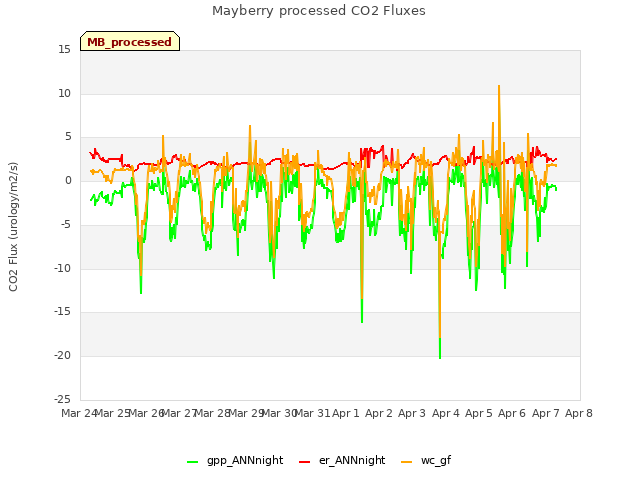This screenshot has height=480, width=640.
Task: Click the x-axis label Mar 31
Action: (313, 413)
